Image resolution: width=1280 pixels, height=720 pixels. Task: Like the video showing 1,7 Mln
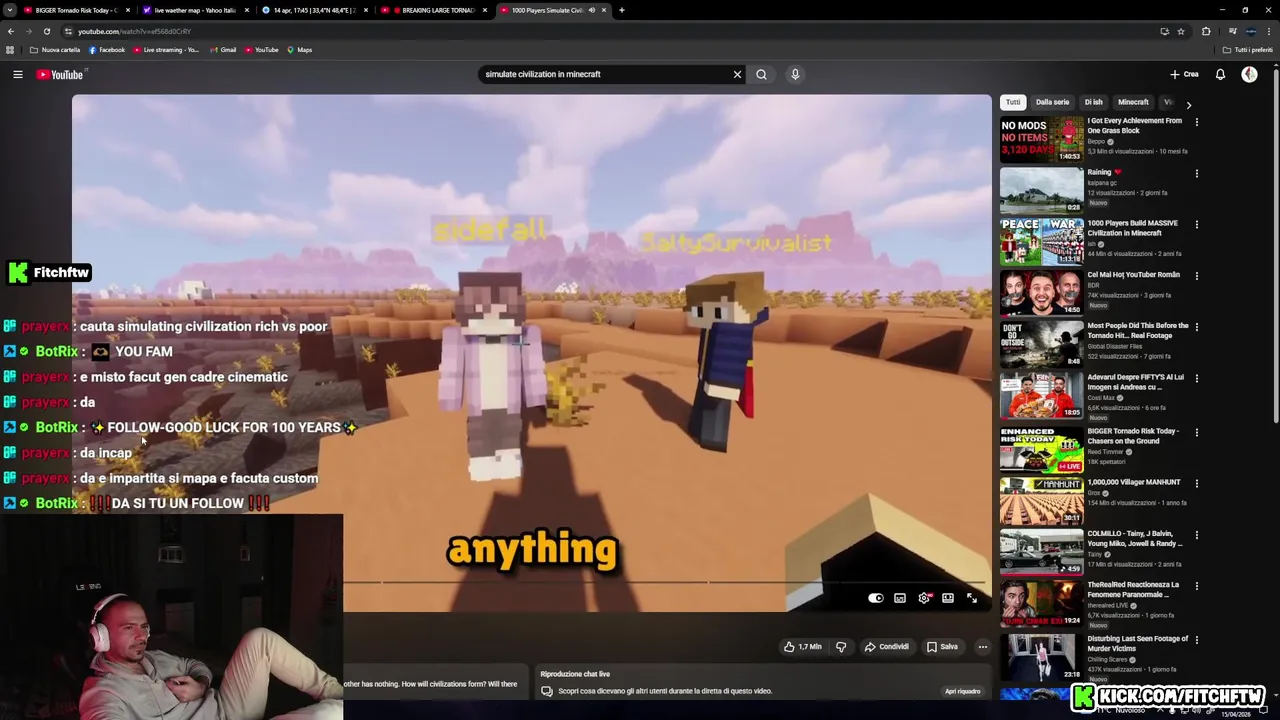(803, 647)
